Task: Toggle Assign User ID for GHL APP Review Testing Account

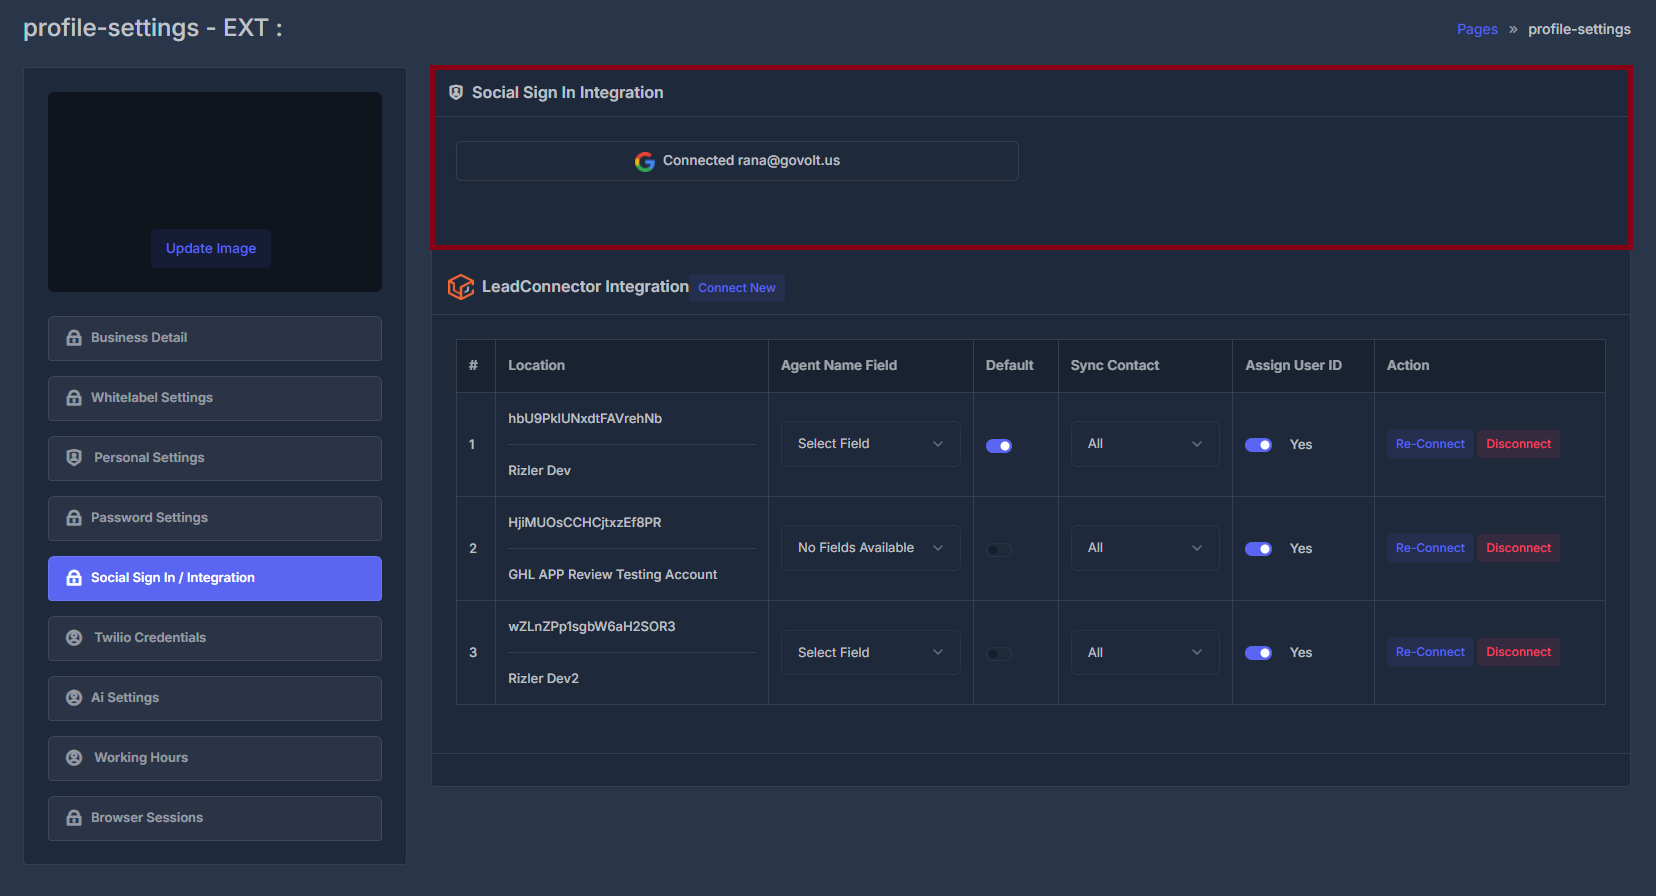Action: click(1258, 549)
